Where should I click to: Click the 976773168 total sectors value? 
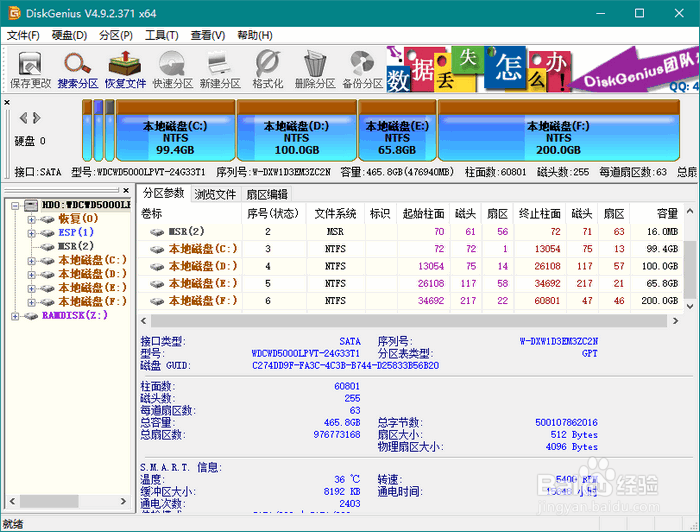(337, 434)
